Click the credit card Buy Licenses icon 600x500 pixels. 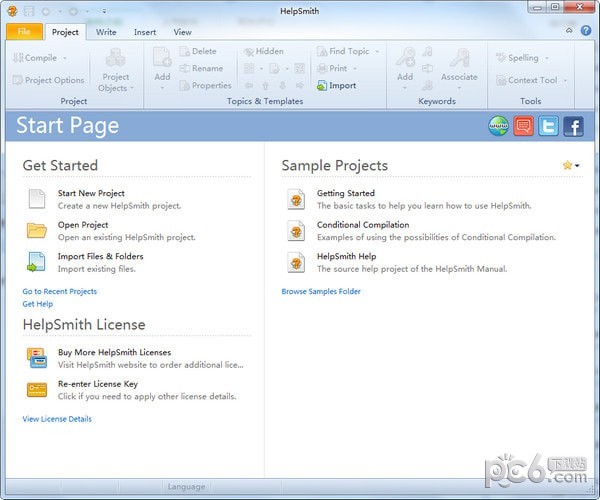pos(37,358)
